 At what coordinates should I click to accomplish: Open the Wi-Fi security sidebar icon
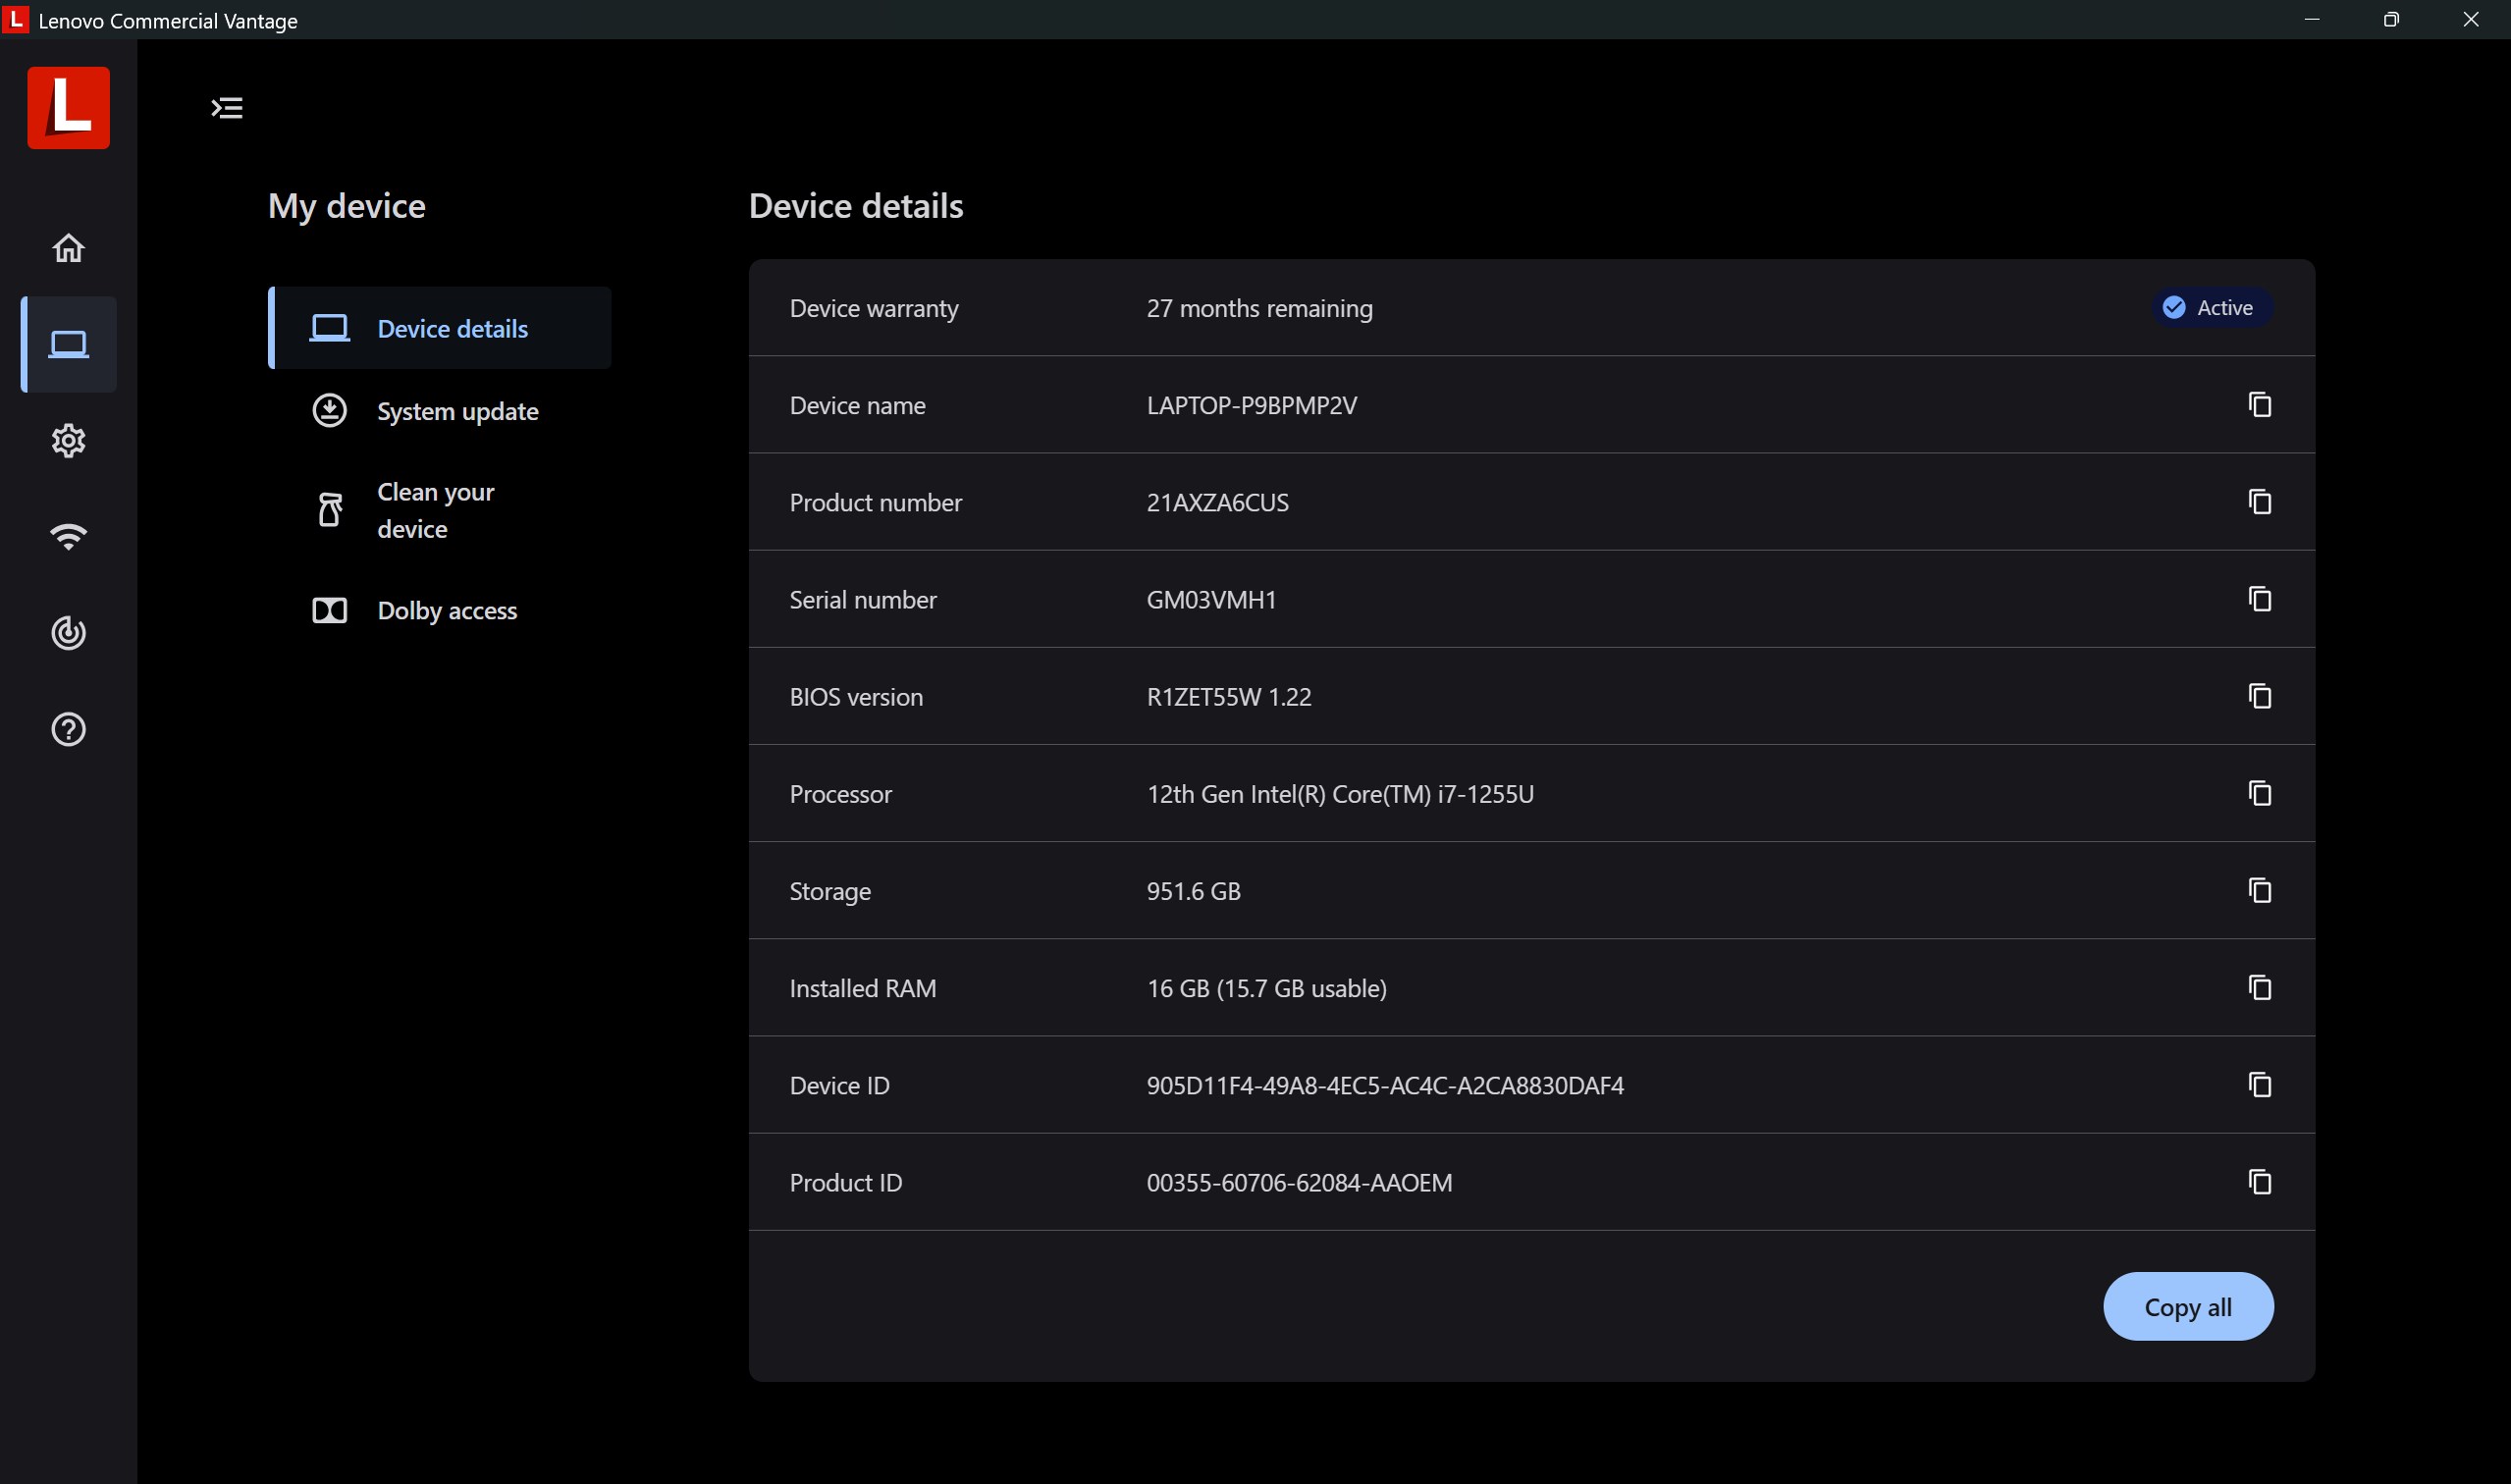pyautogui.click(x=68, y=536)
